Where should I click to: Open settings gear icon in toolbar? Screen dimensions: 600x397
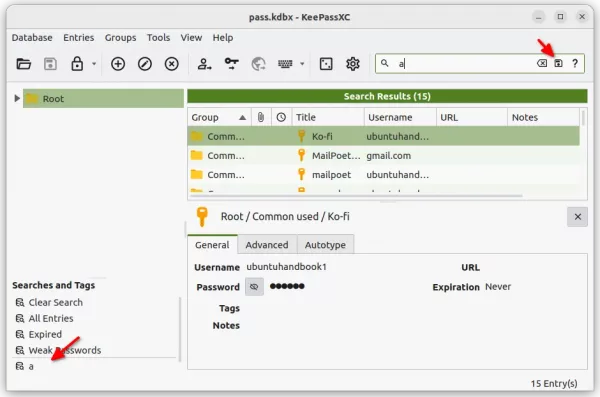352,64
